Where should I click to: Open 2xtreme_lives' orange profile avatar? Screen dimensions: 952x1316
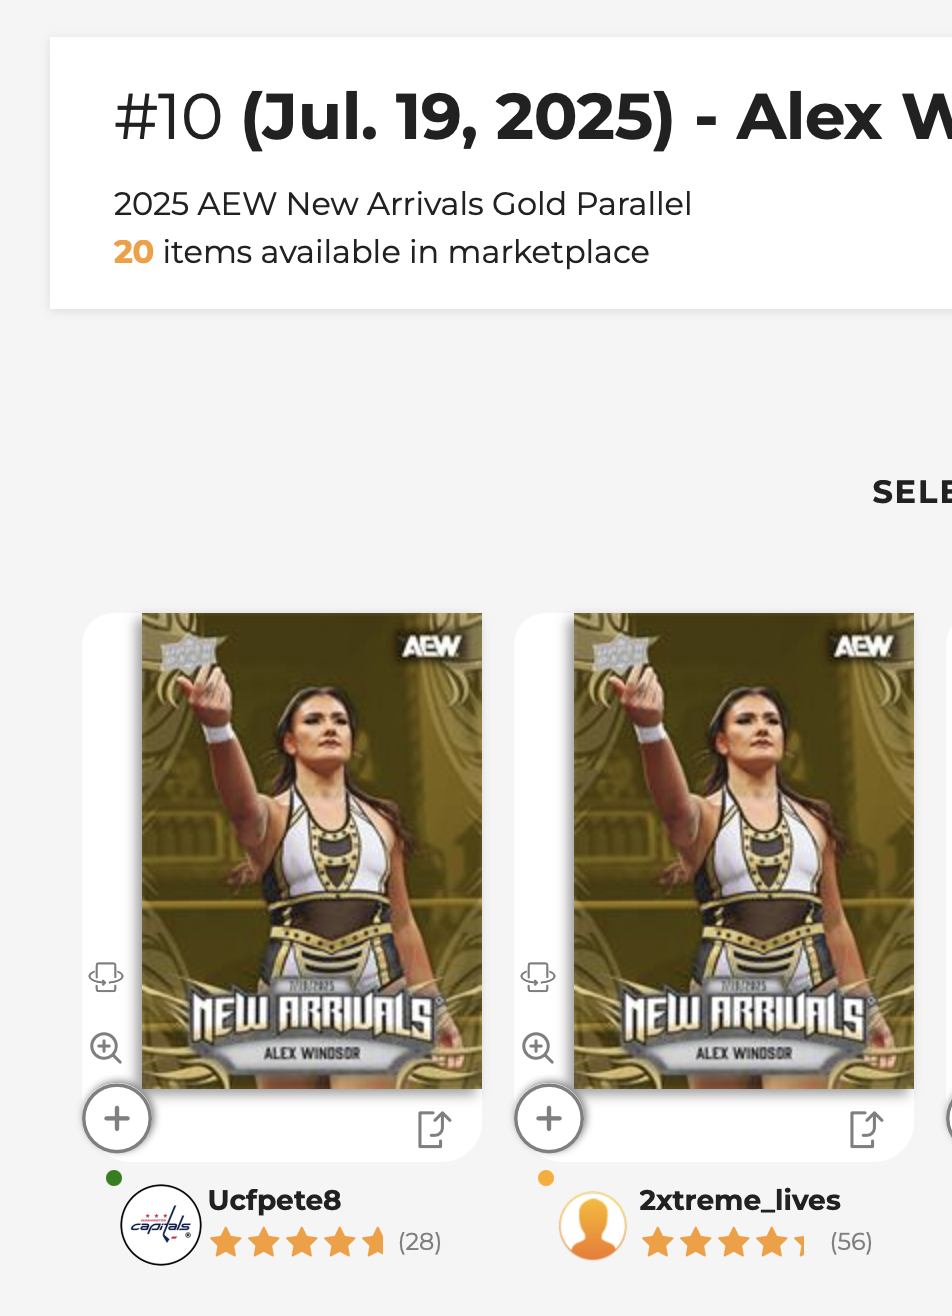[x=593, y=1225]
